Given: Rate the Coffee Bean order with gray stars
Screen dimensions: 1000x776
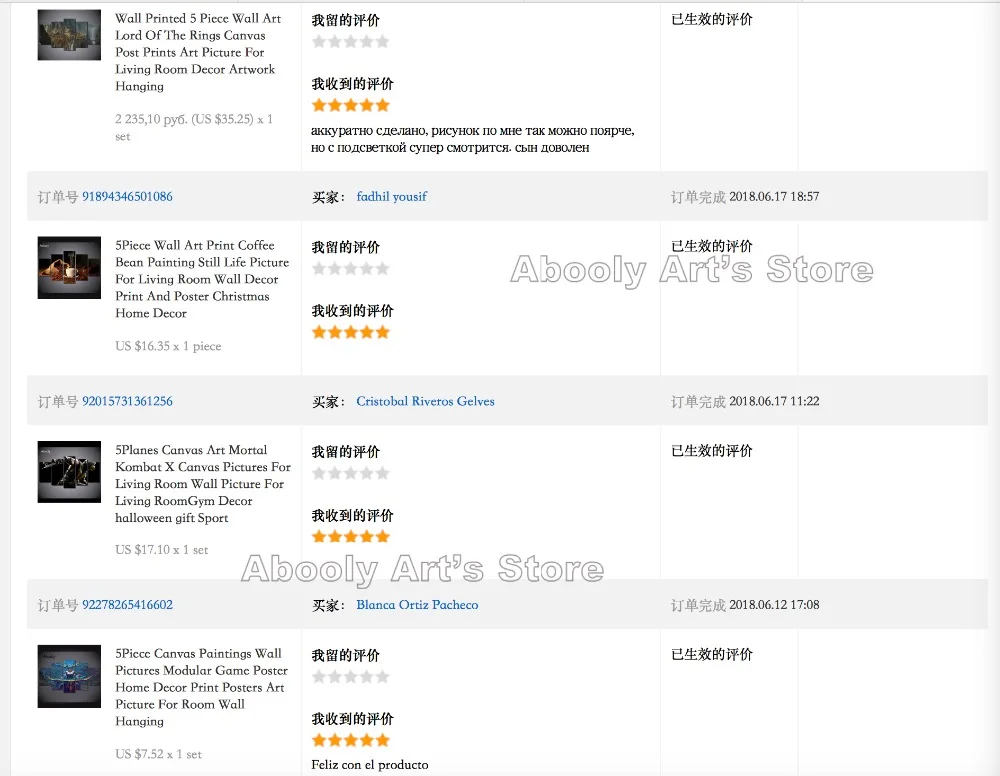Looking at the screenshot, I should (x=350, y=269).
